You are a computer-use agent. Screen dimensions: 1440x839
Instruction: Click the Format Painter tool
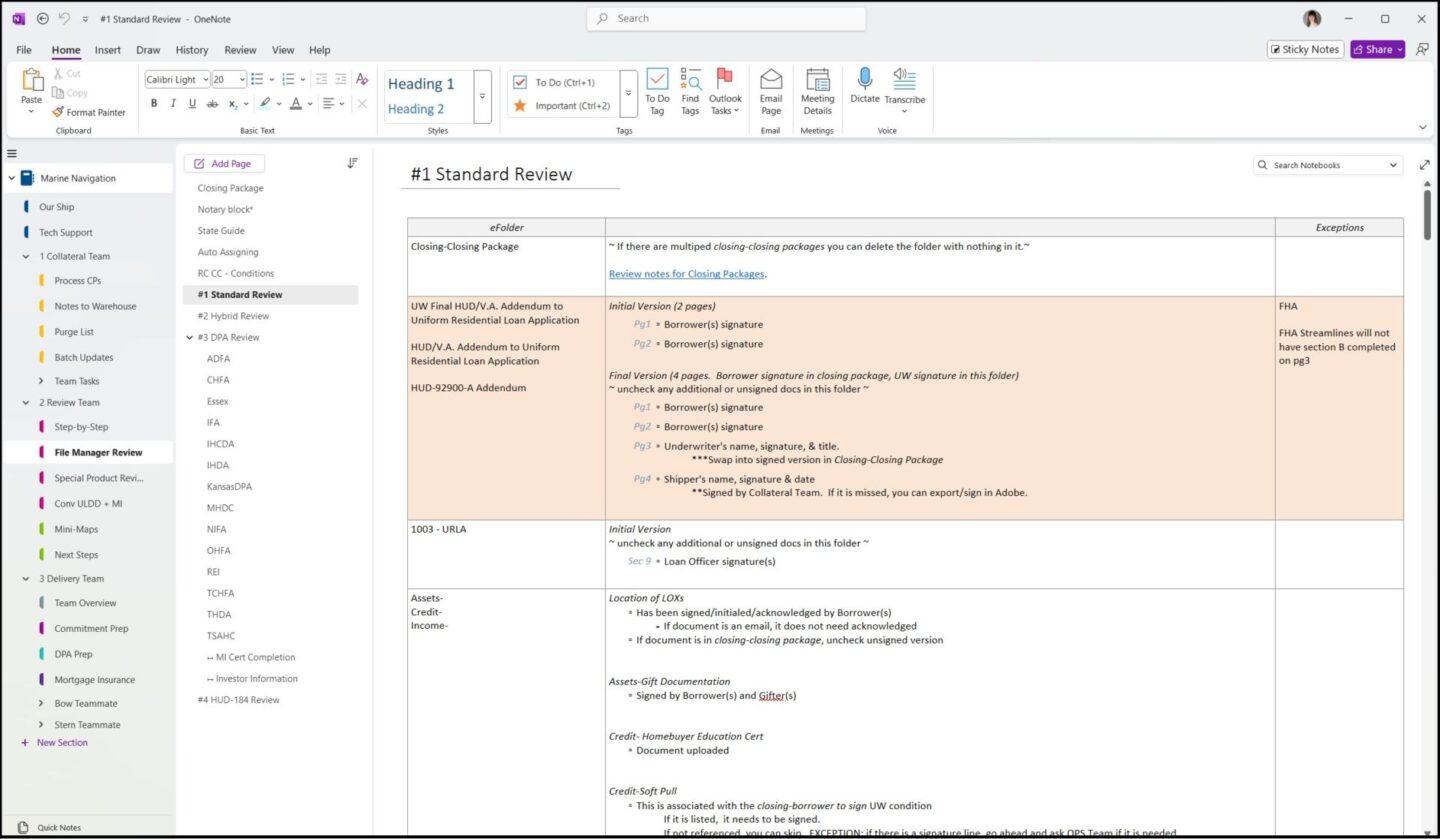pyautogui.click(x=89, y=112)
